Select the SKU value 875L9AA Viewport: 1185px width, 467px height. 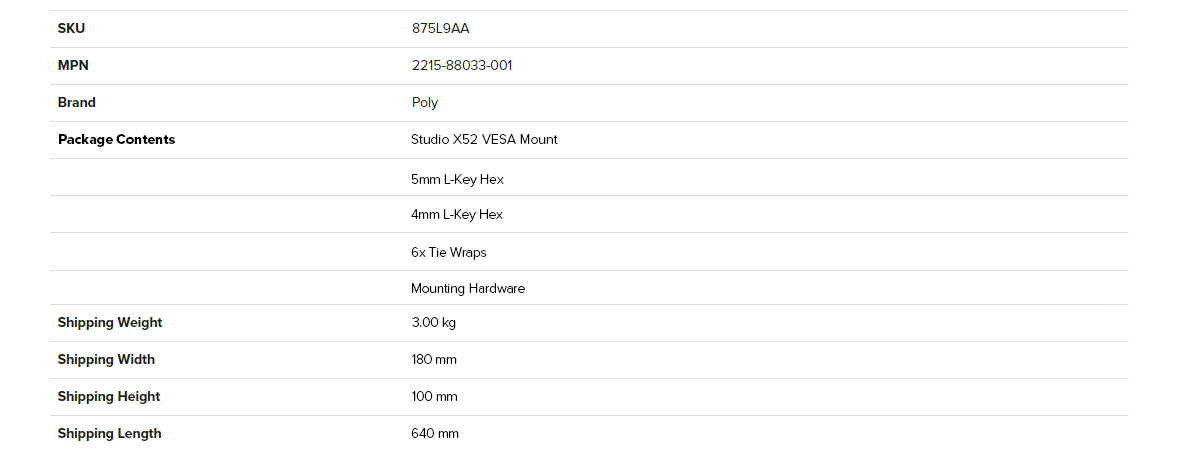click(x=441, y=29)
